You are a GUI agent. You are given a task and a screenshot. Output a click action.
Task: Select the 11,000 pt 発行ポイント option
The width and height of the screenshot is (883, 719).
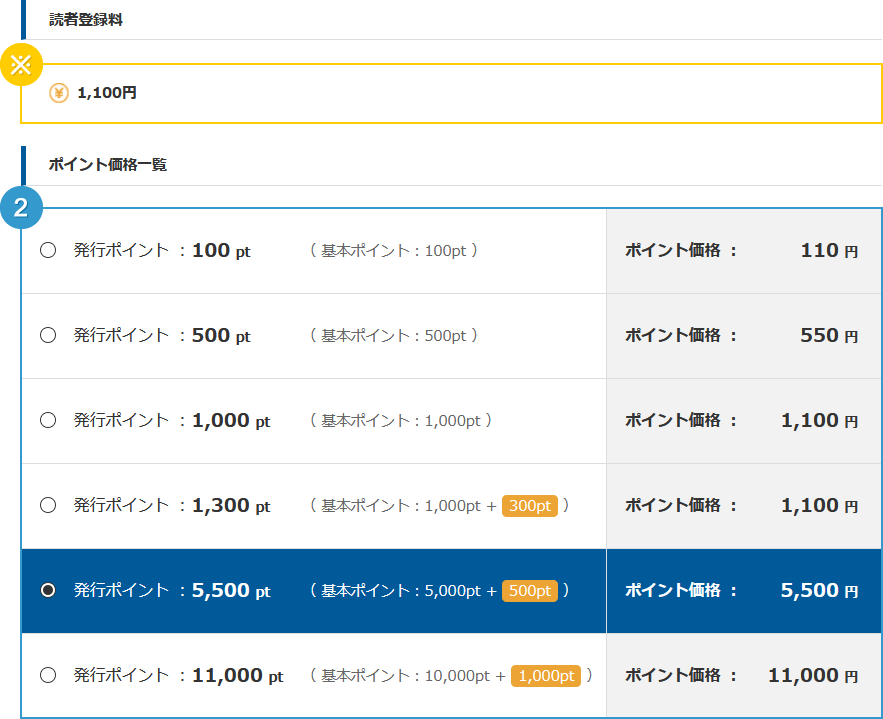point(47,676)
